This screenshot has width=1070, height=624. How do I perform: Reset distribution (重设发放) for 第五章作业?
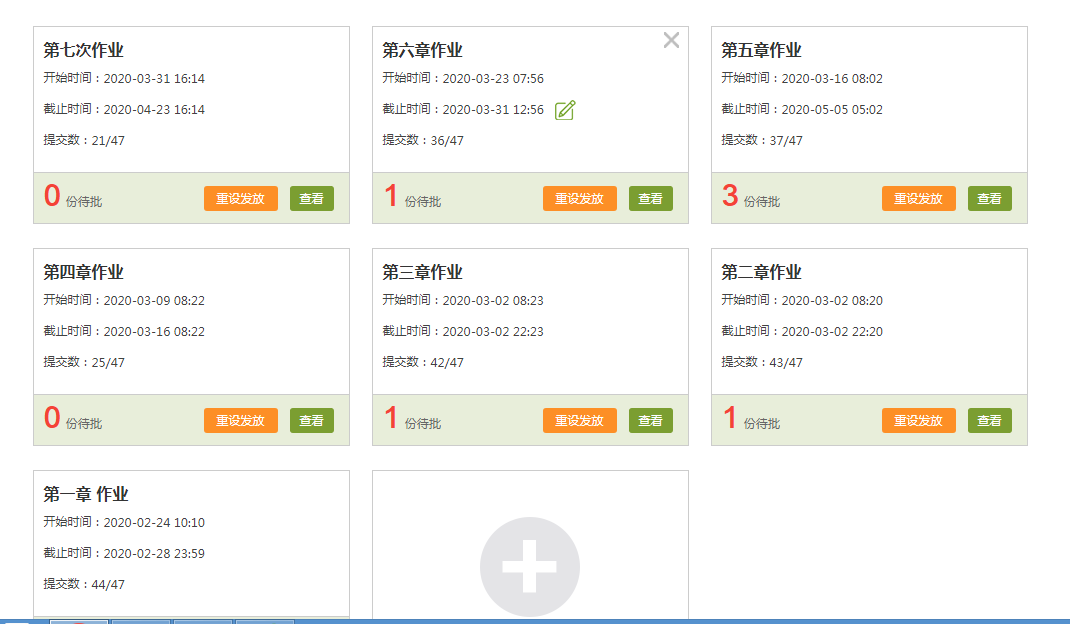point(918,199)
